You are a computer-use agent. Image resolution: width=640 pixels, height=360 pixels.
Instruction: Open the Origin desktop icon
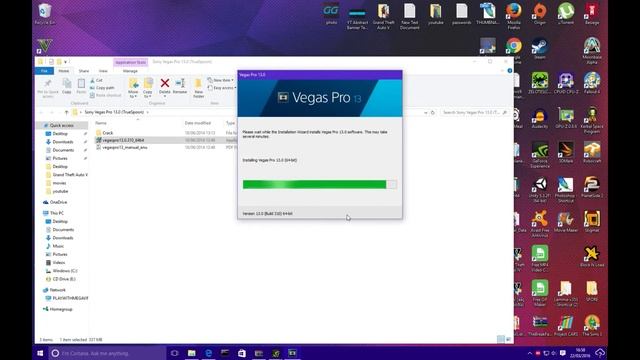(x=540, y=14)
